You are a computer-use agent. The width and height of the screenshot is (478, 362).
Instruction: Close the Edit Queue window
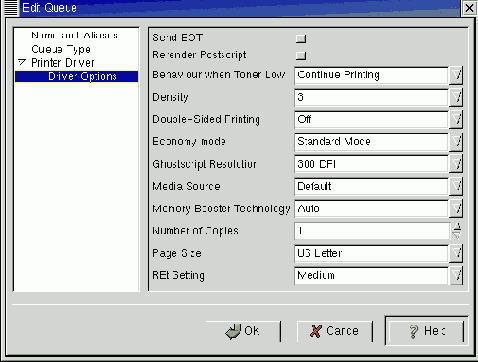(x=469, y=8)
